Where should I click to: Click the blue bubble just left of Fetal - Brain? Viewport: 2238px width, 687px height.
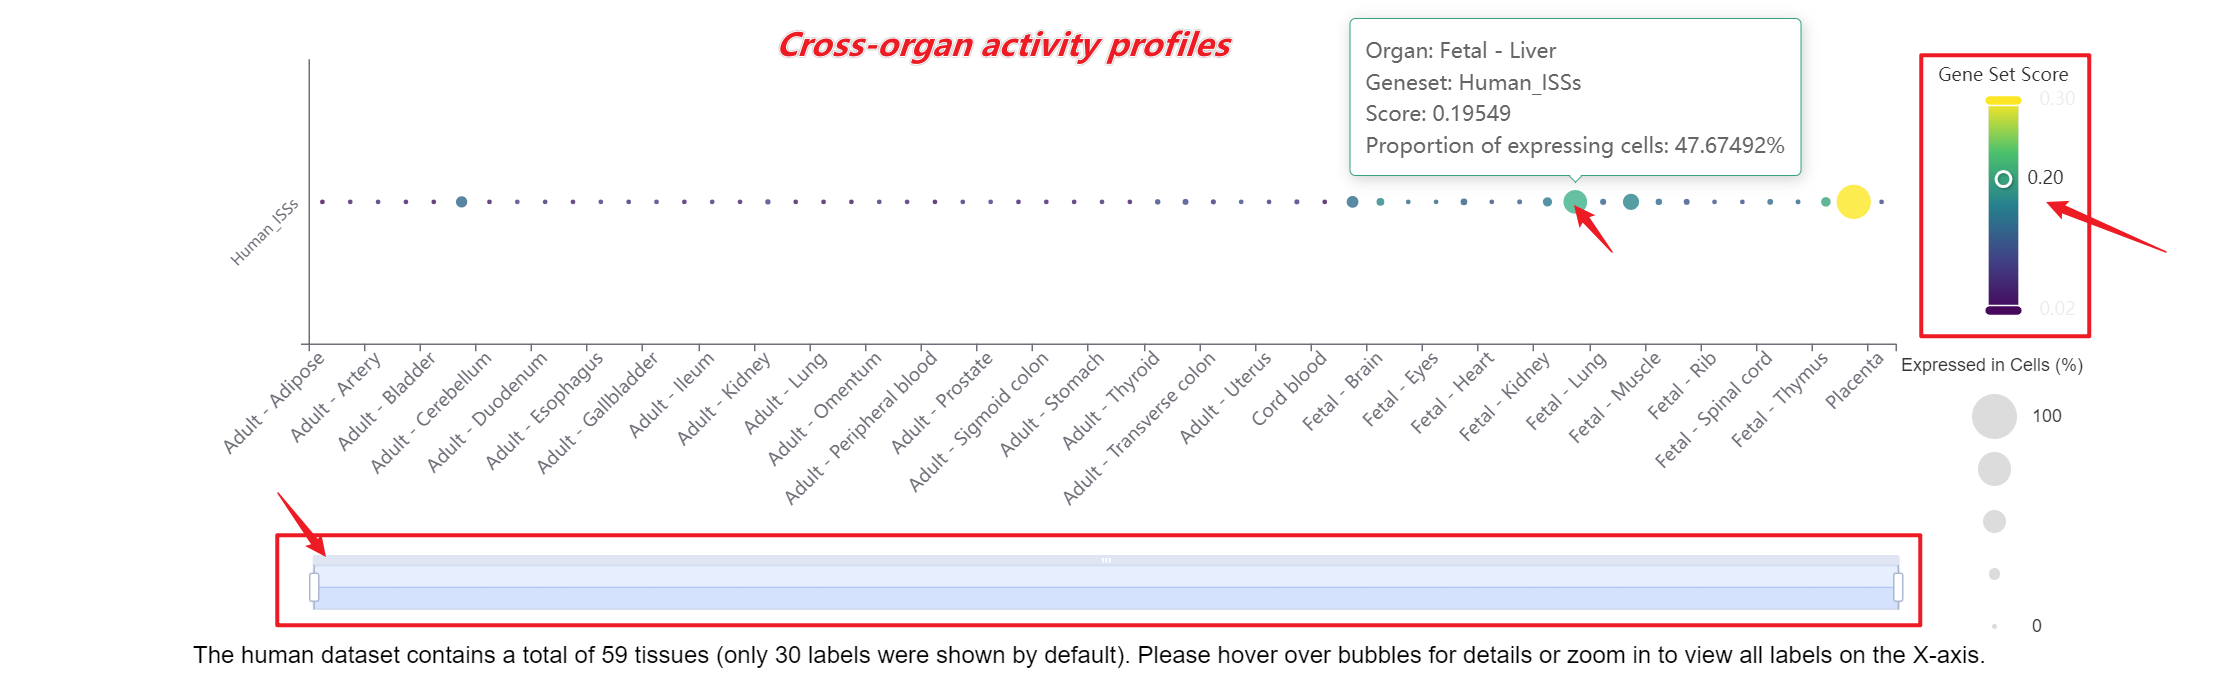click(1352, 202)
